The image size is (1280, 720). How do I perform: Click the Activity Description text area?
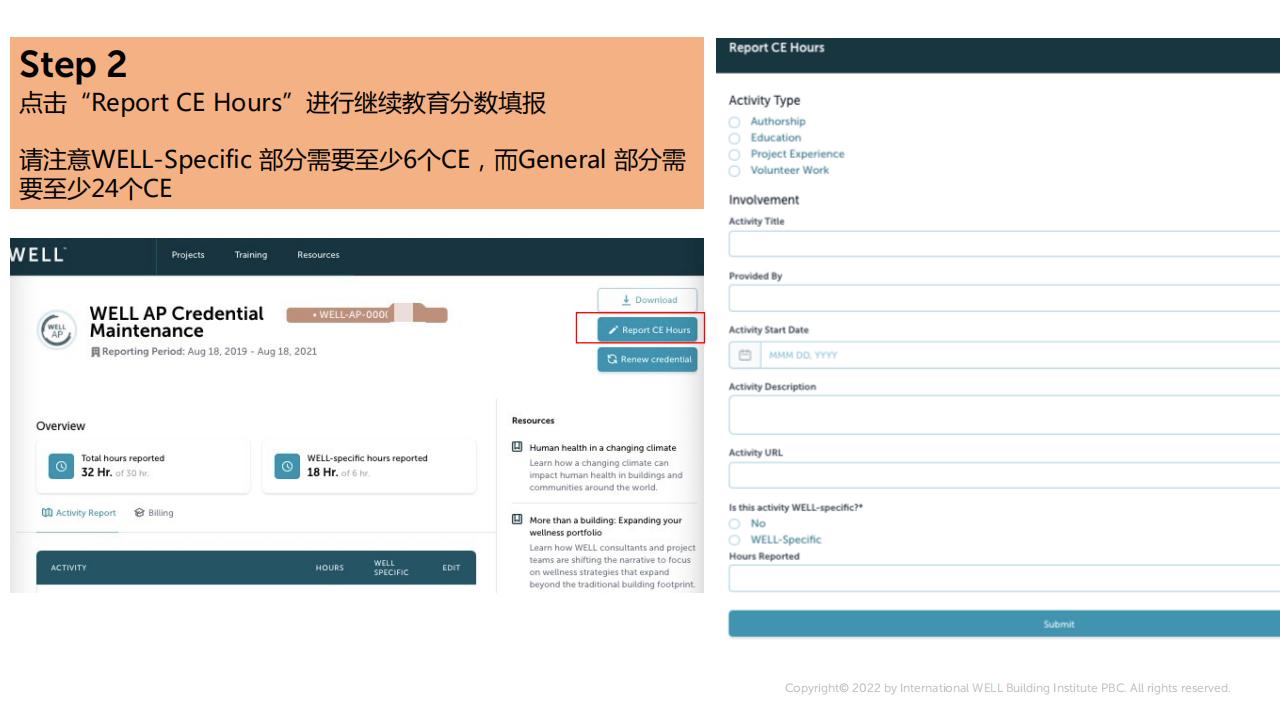(x=1004, y=415)
